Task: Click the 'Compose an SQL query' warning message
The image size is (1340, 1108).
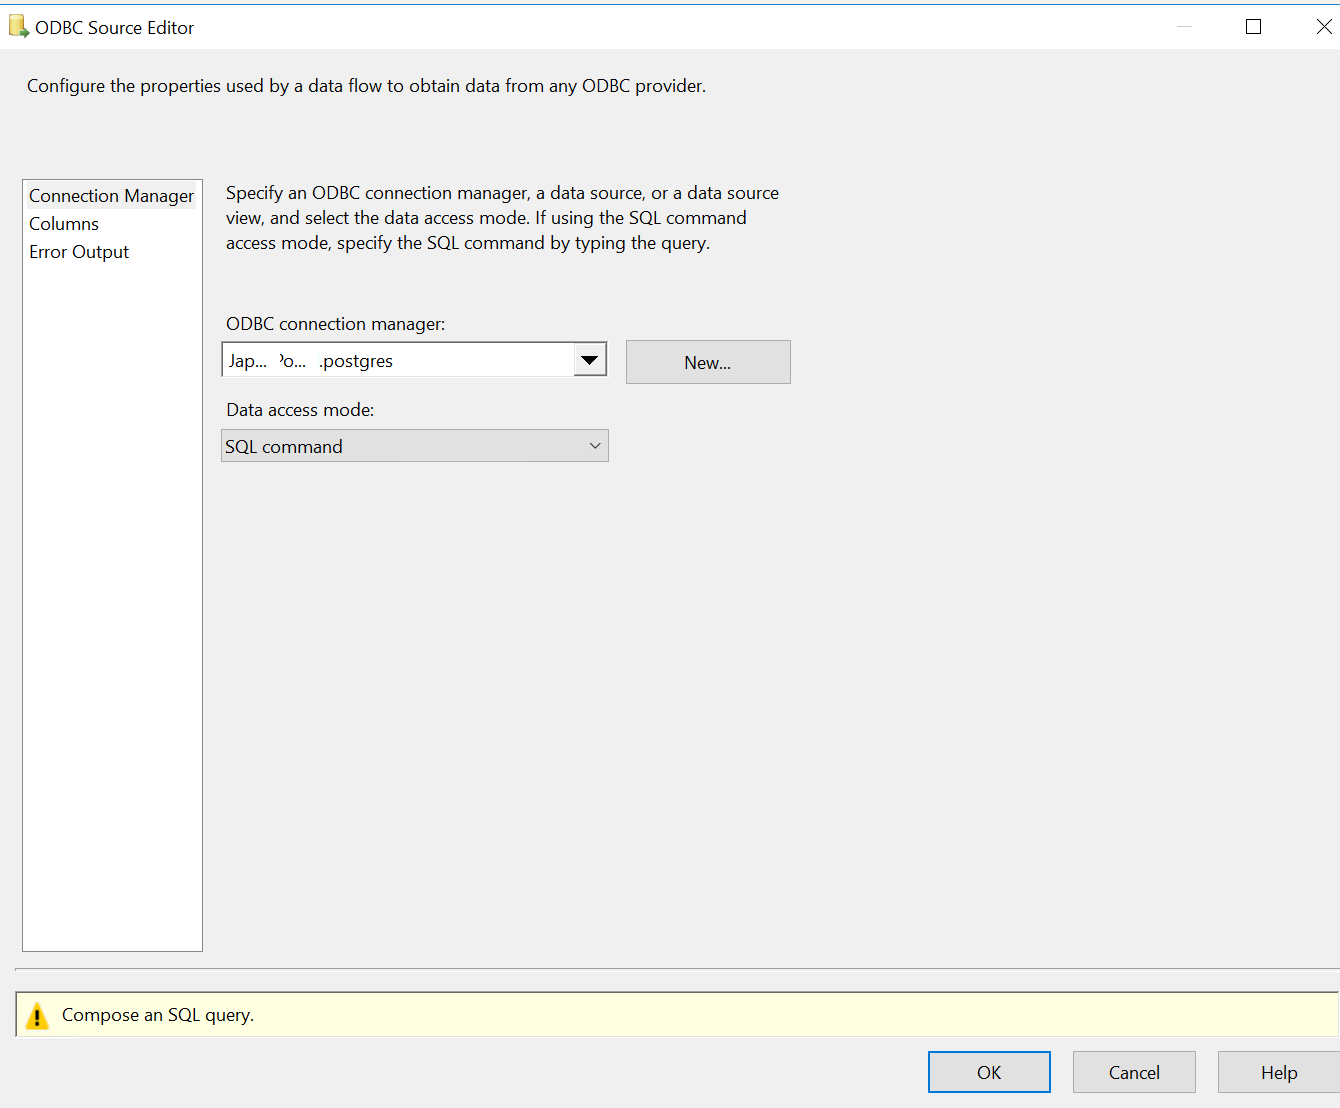Action: [x=158, y=1015]
